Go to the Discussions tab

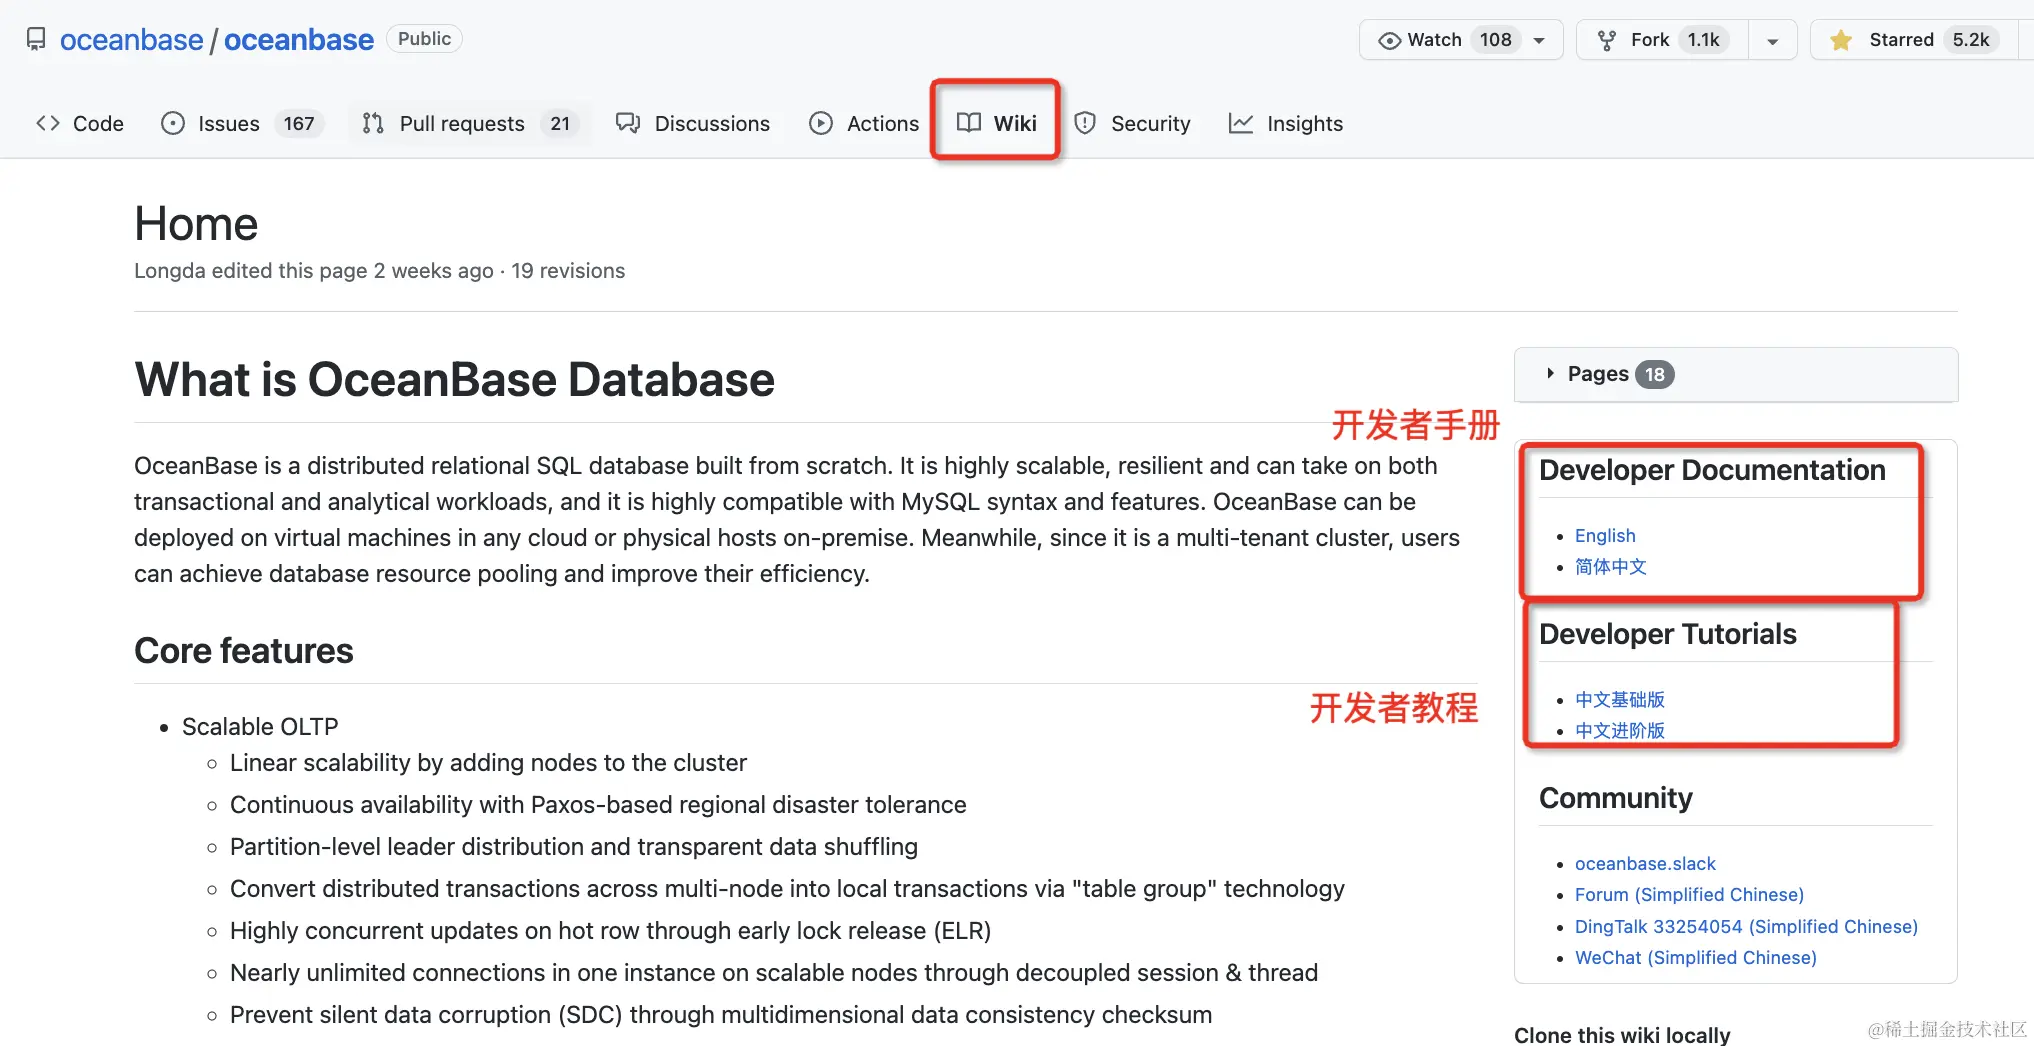pos(693,123)
